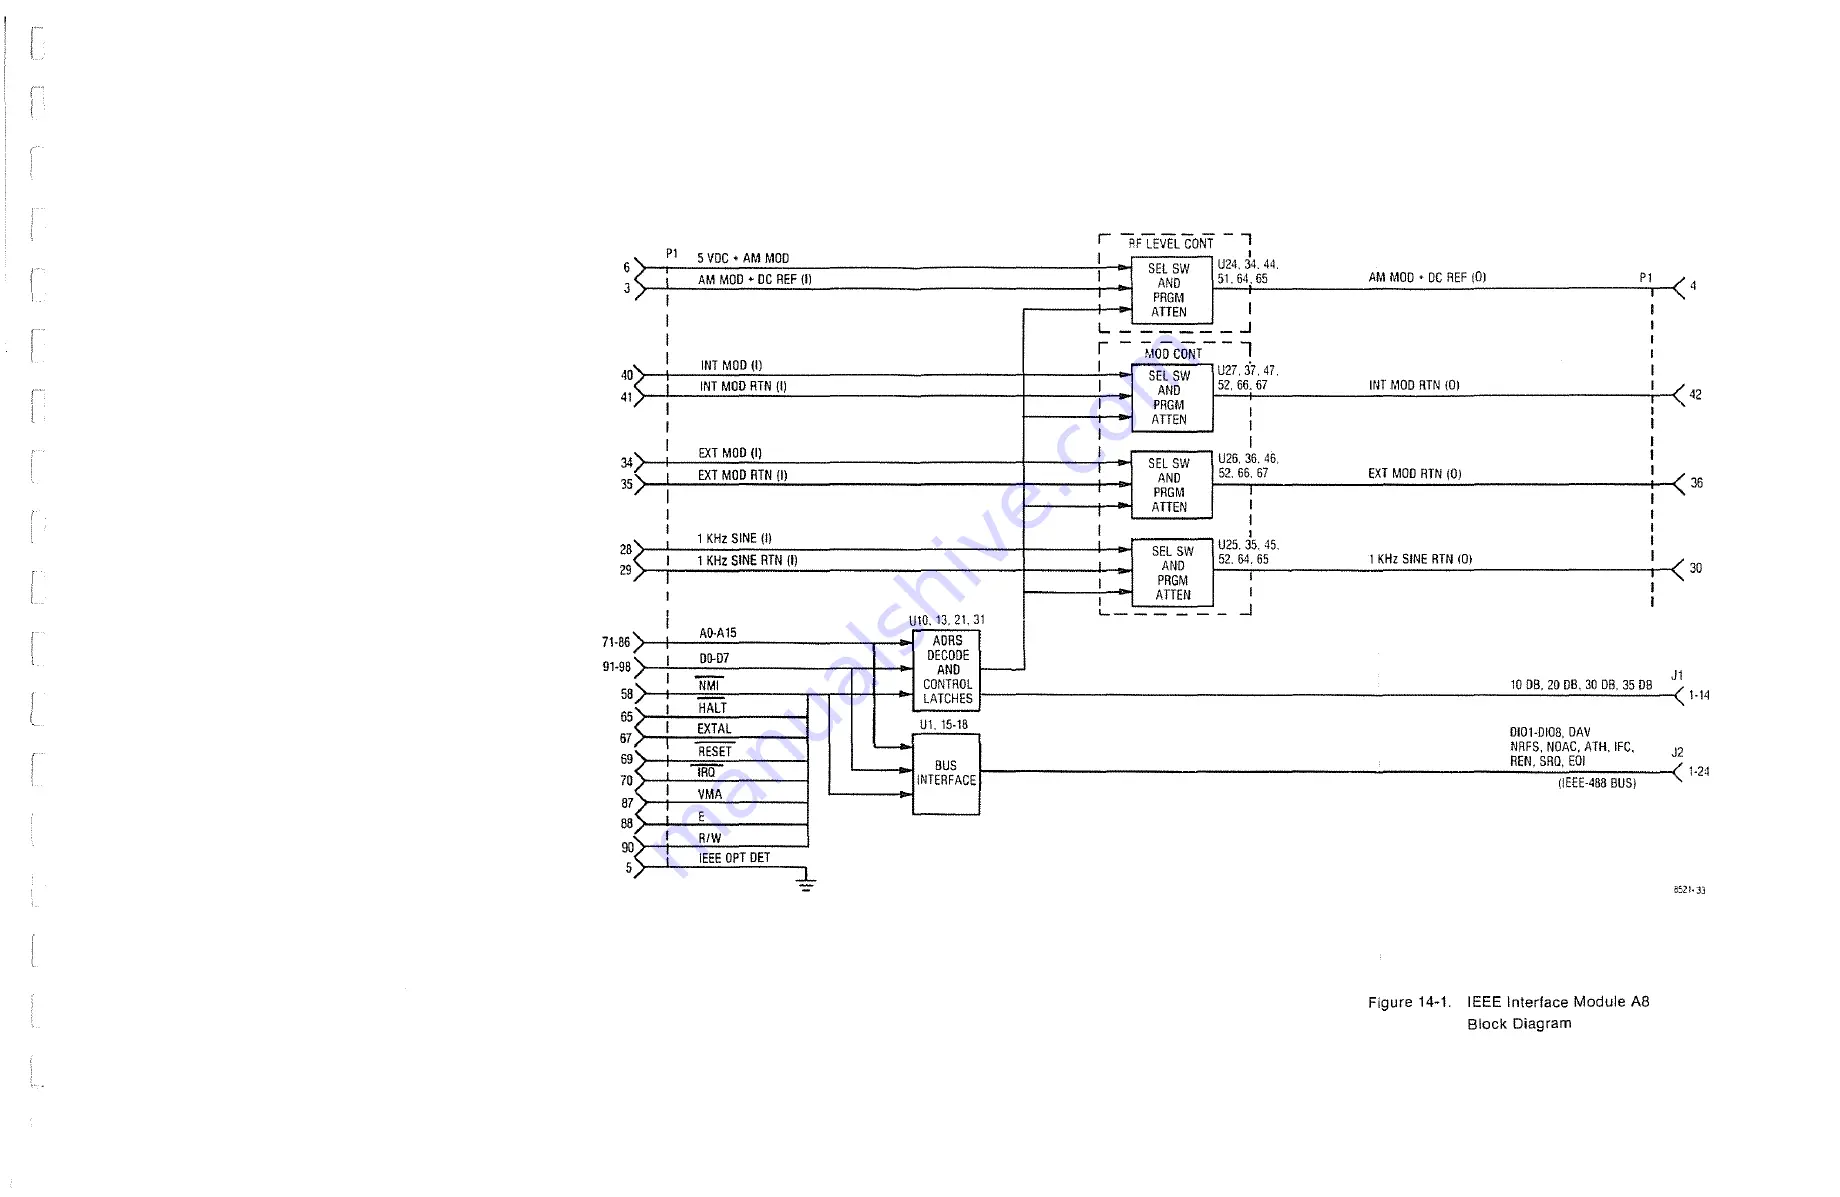Click the 'U10, 13, 21, 31' designator label

click(x=946, y=620)
